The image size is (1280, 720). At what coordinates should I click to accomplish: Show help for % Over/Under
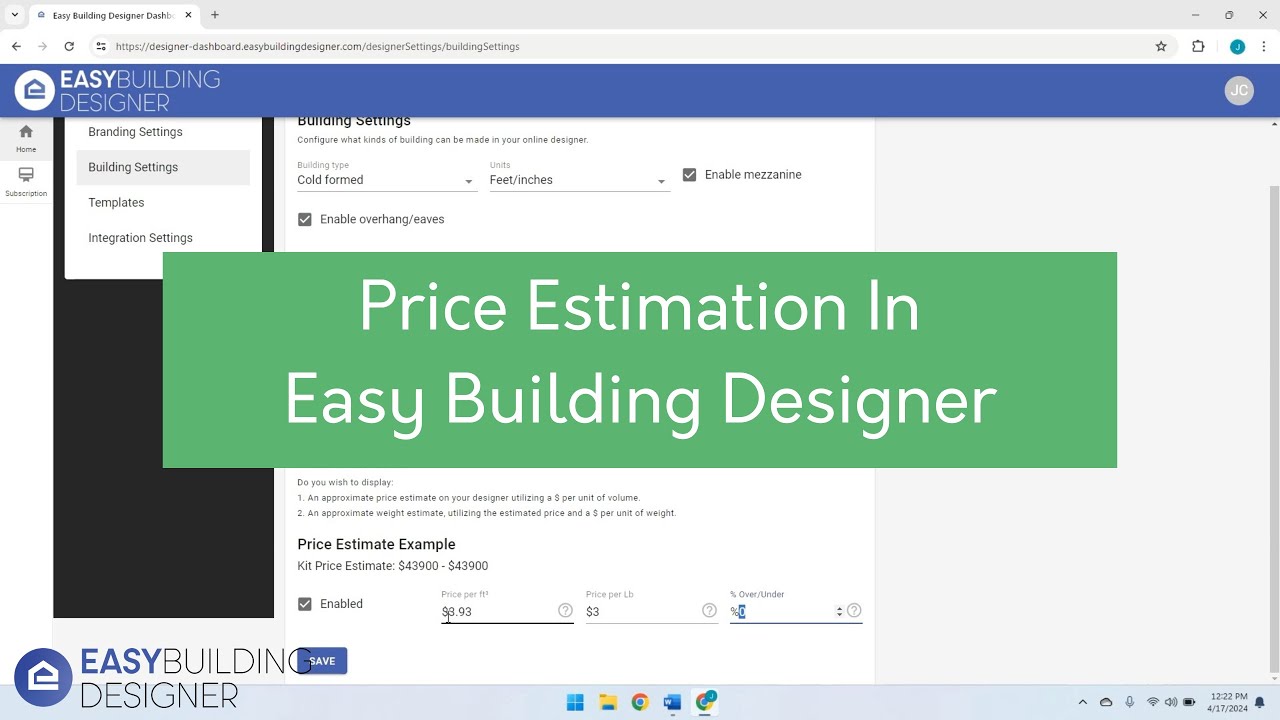tap(854, 611)
